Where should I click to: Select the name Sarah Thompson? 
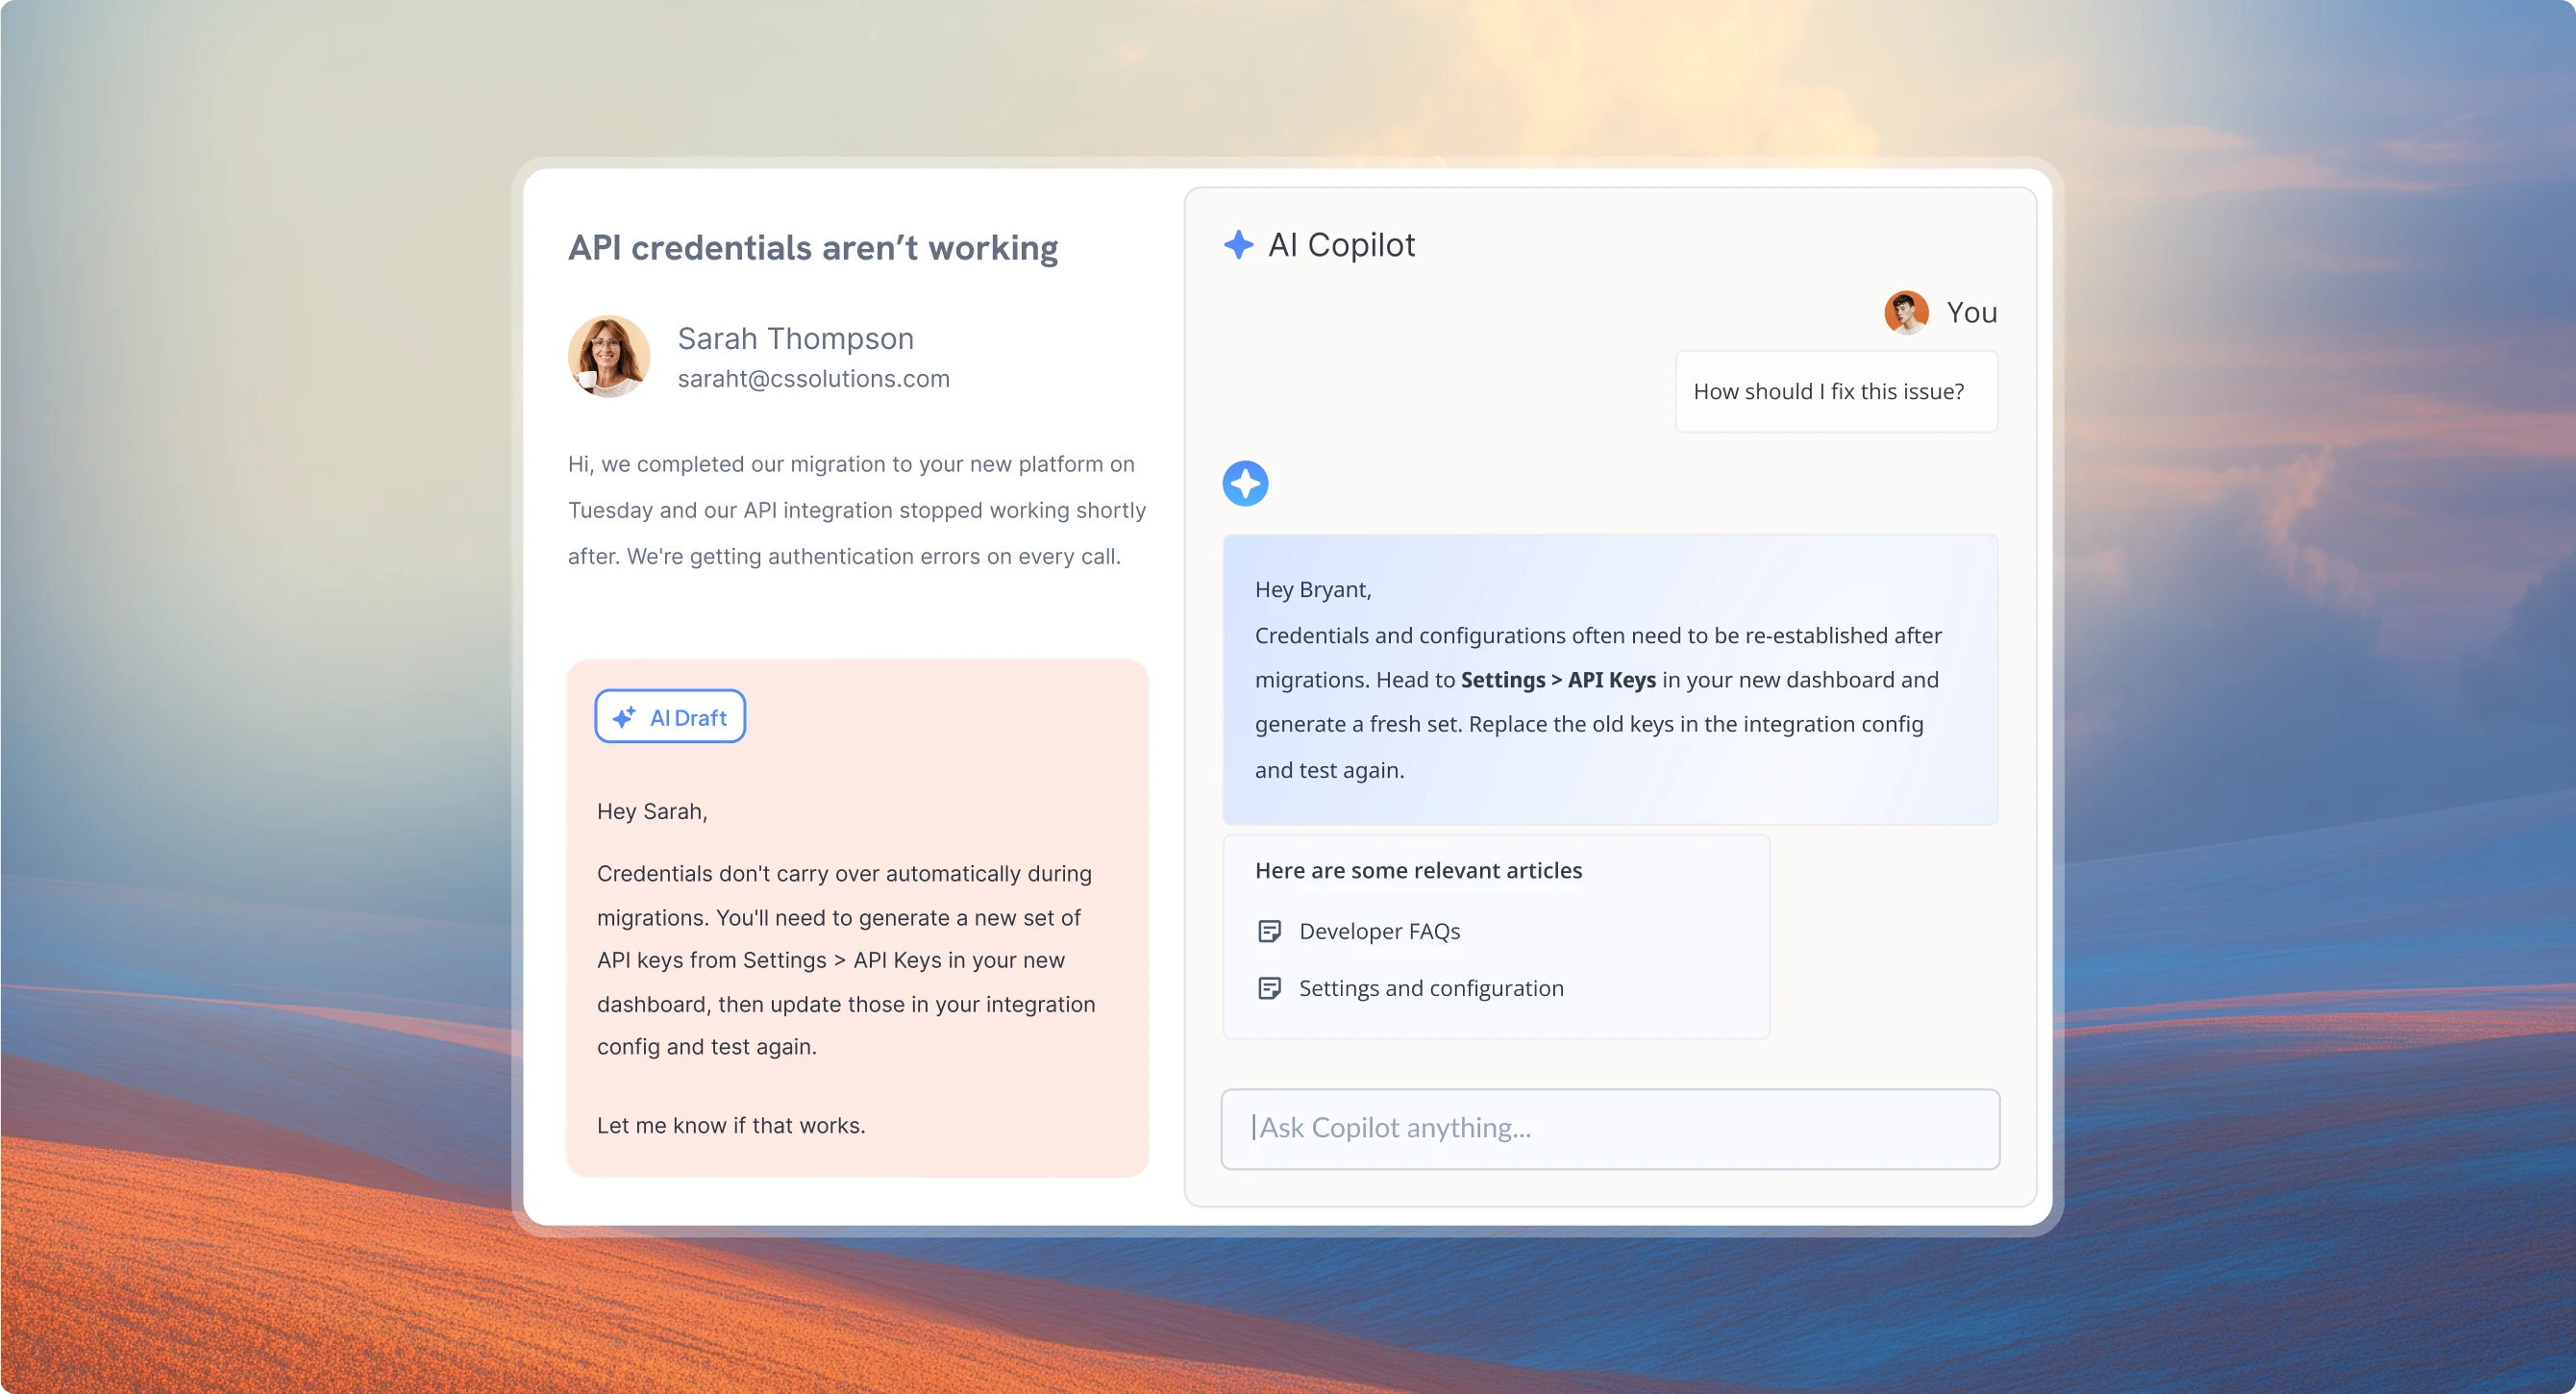(x=796, y=339)
